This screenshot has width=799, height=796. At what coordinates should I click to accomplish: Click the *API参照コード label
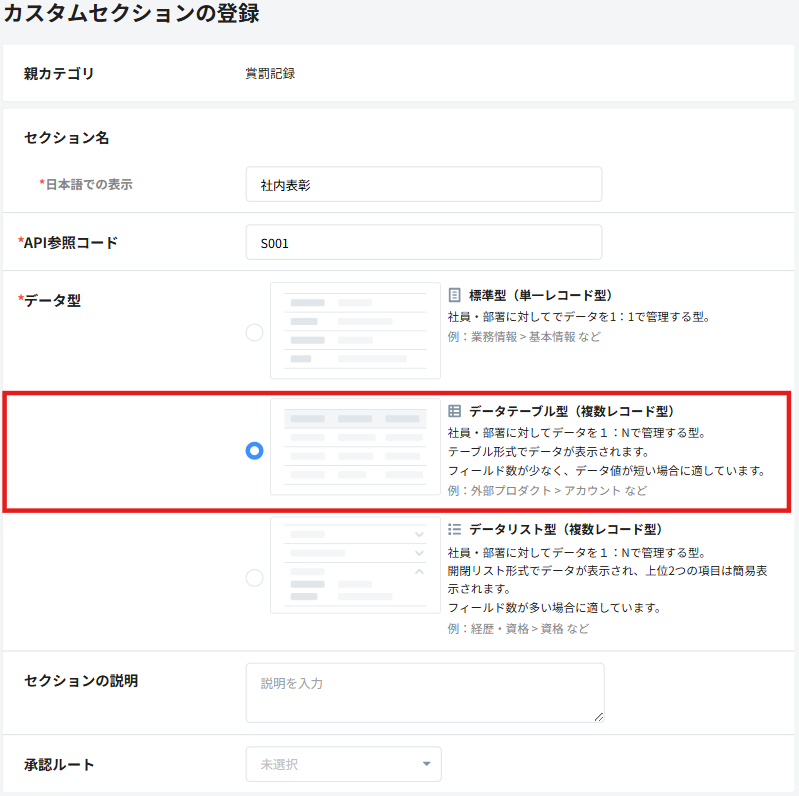68,243
